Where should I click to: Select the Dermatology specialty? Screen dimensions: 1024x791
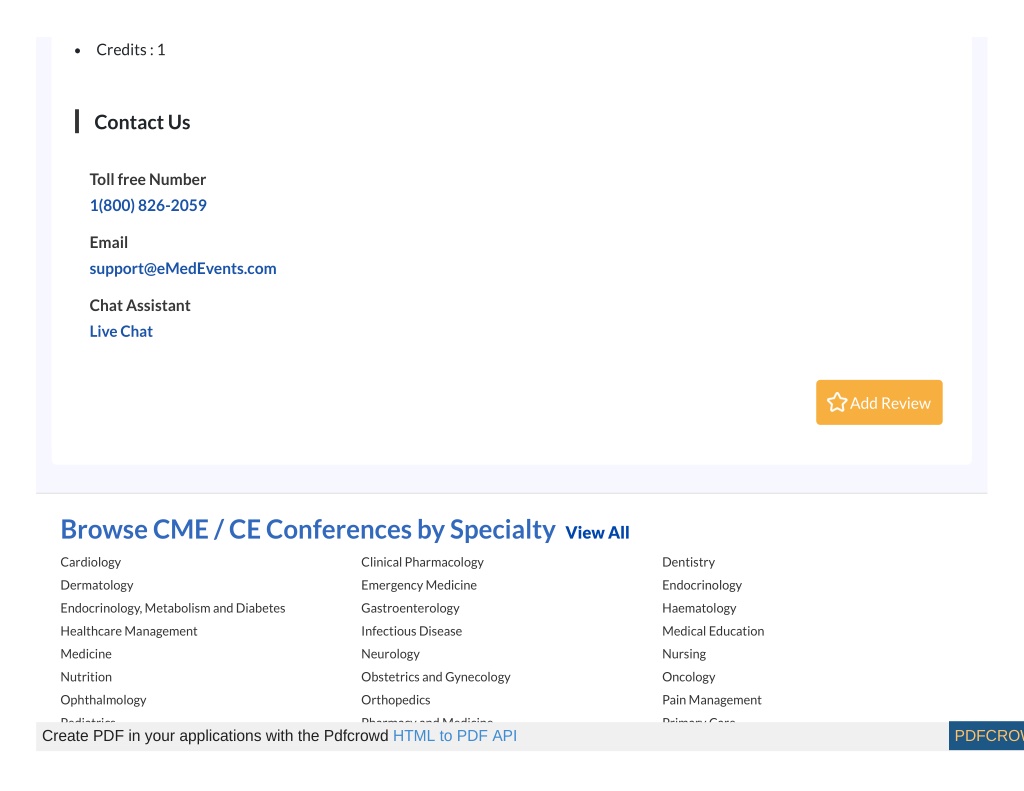(97, 585)
